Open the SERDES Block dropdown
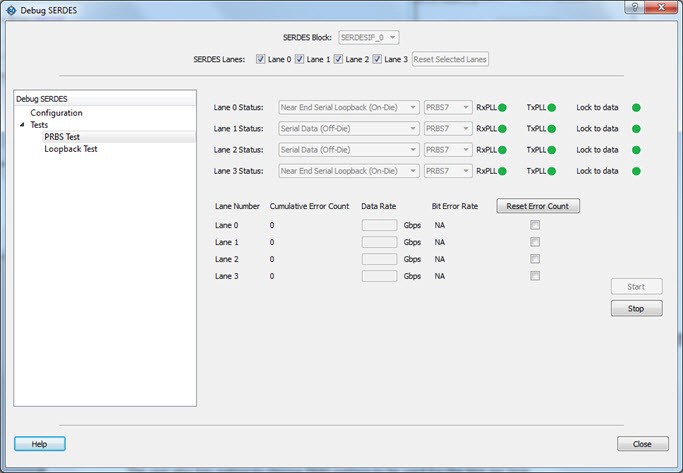Viewport: 683px width, 473px height. tap(370, 37)
